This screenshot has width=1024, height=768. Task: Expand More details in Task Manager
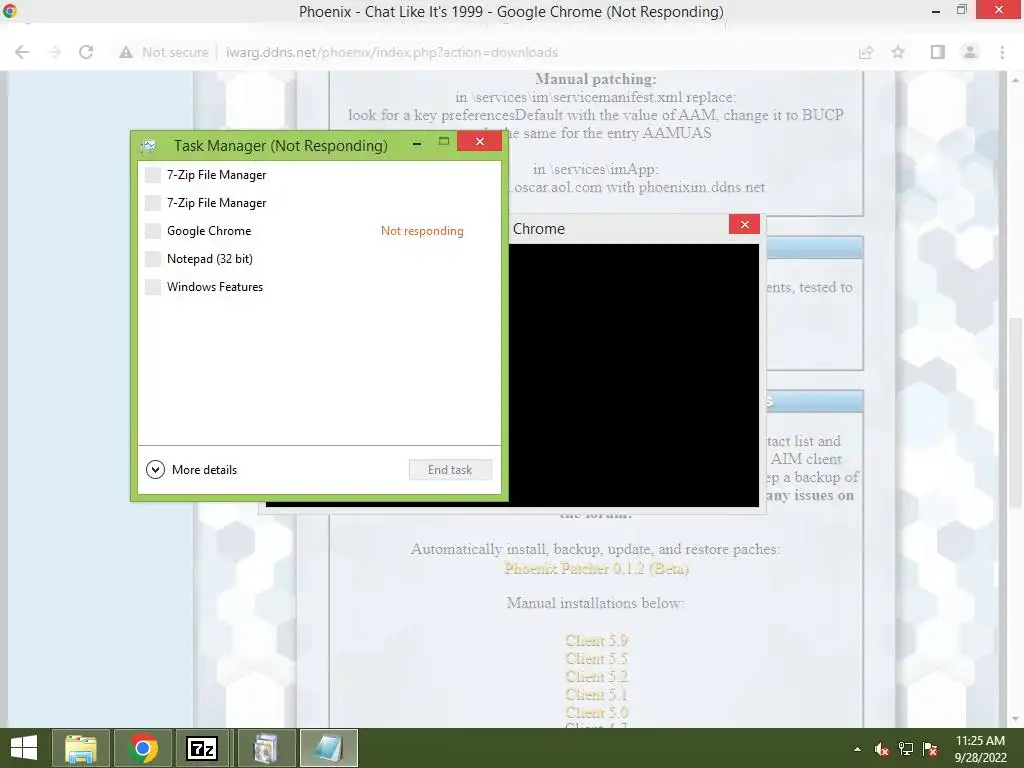click(x=191, y=470)
